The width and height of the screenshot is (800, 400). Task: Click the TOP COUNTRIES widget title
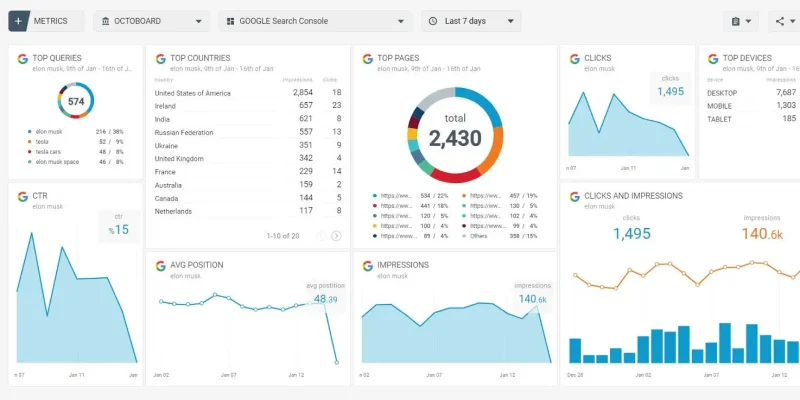click(x=200, y=58)
